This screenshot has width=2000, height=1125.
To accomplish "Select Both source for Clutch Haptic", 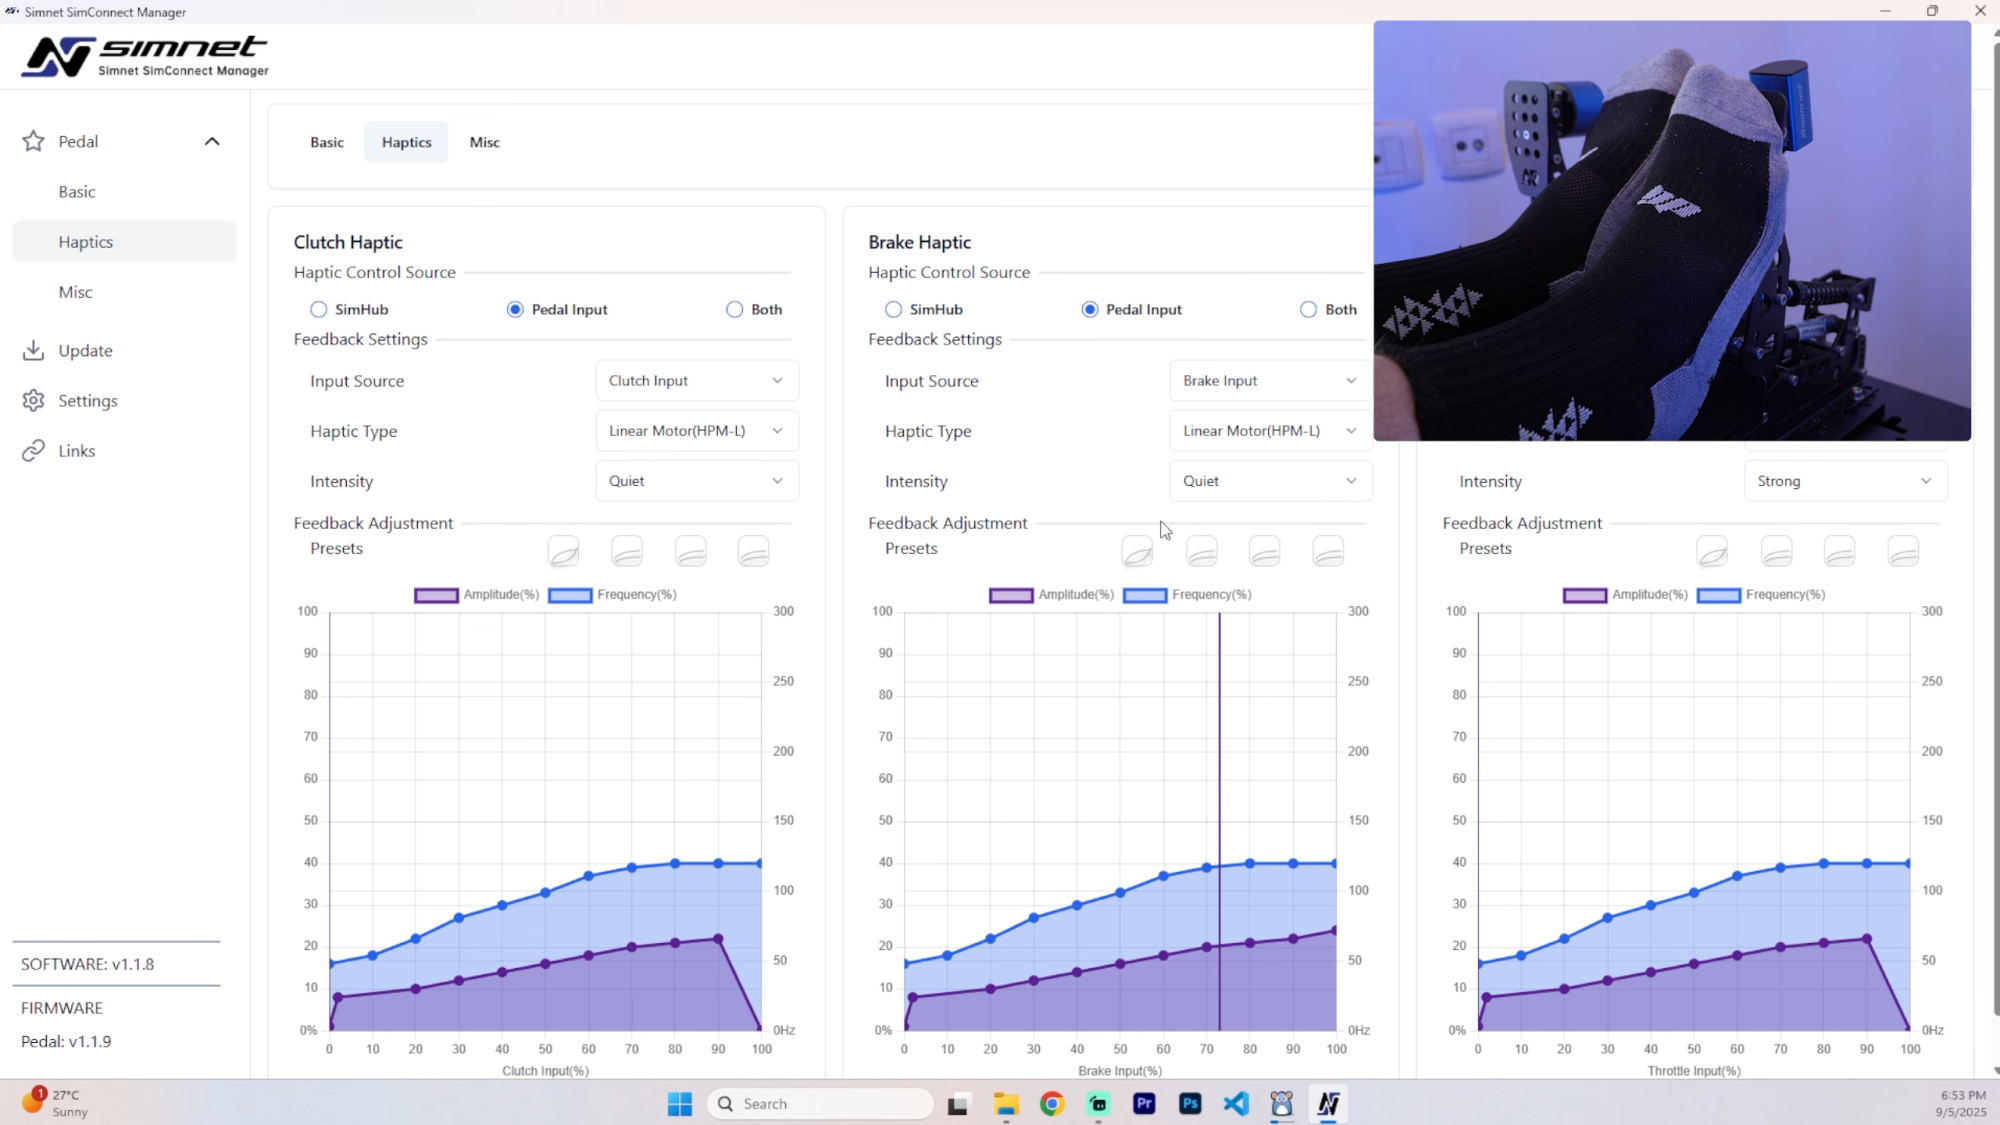I will coord(735,309).
